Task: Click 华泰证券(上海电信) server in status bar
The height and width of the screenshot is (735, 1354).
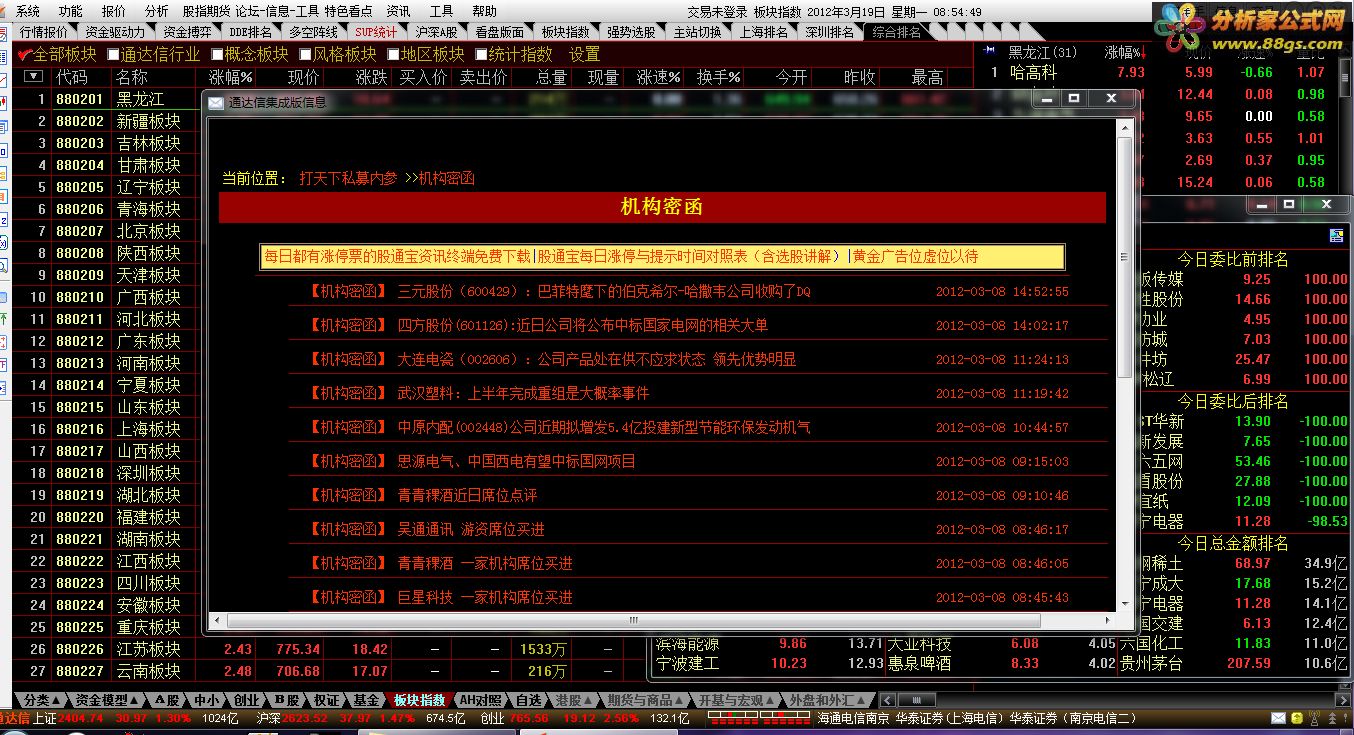Action: pyautogui.click(x=949, y=718)
